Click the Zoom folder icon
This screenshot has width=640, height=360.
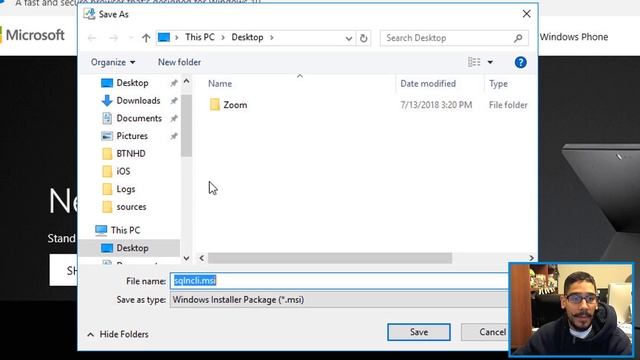point(215,105)
